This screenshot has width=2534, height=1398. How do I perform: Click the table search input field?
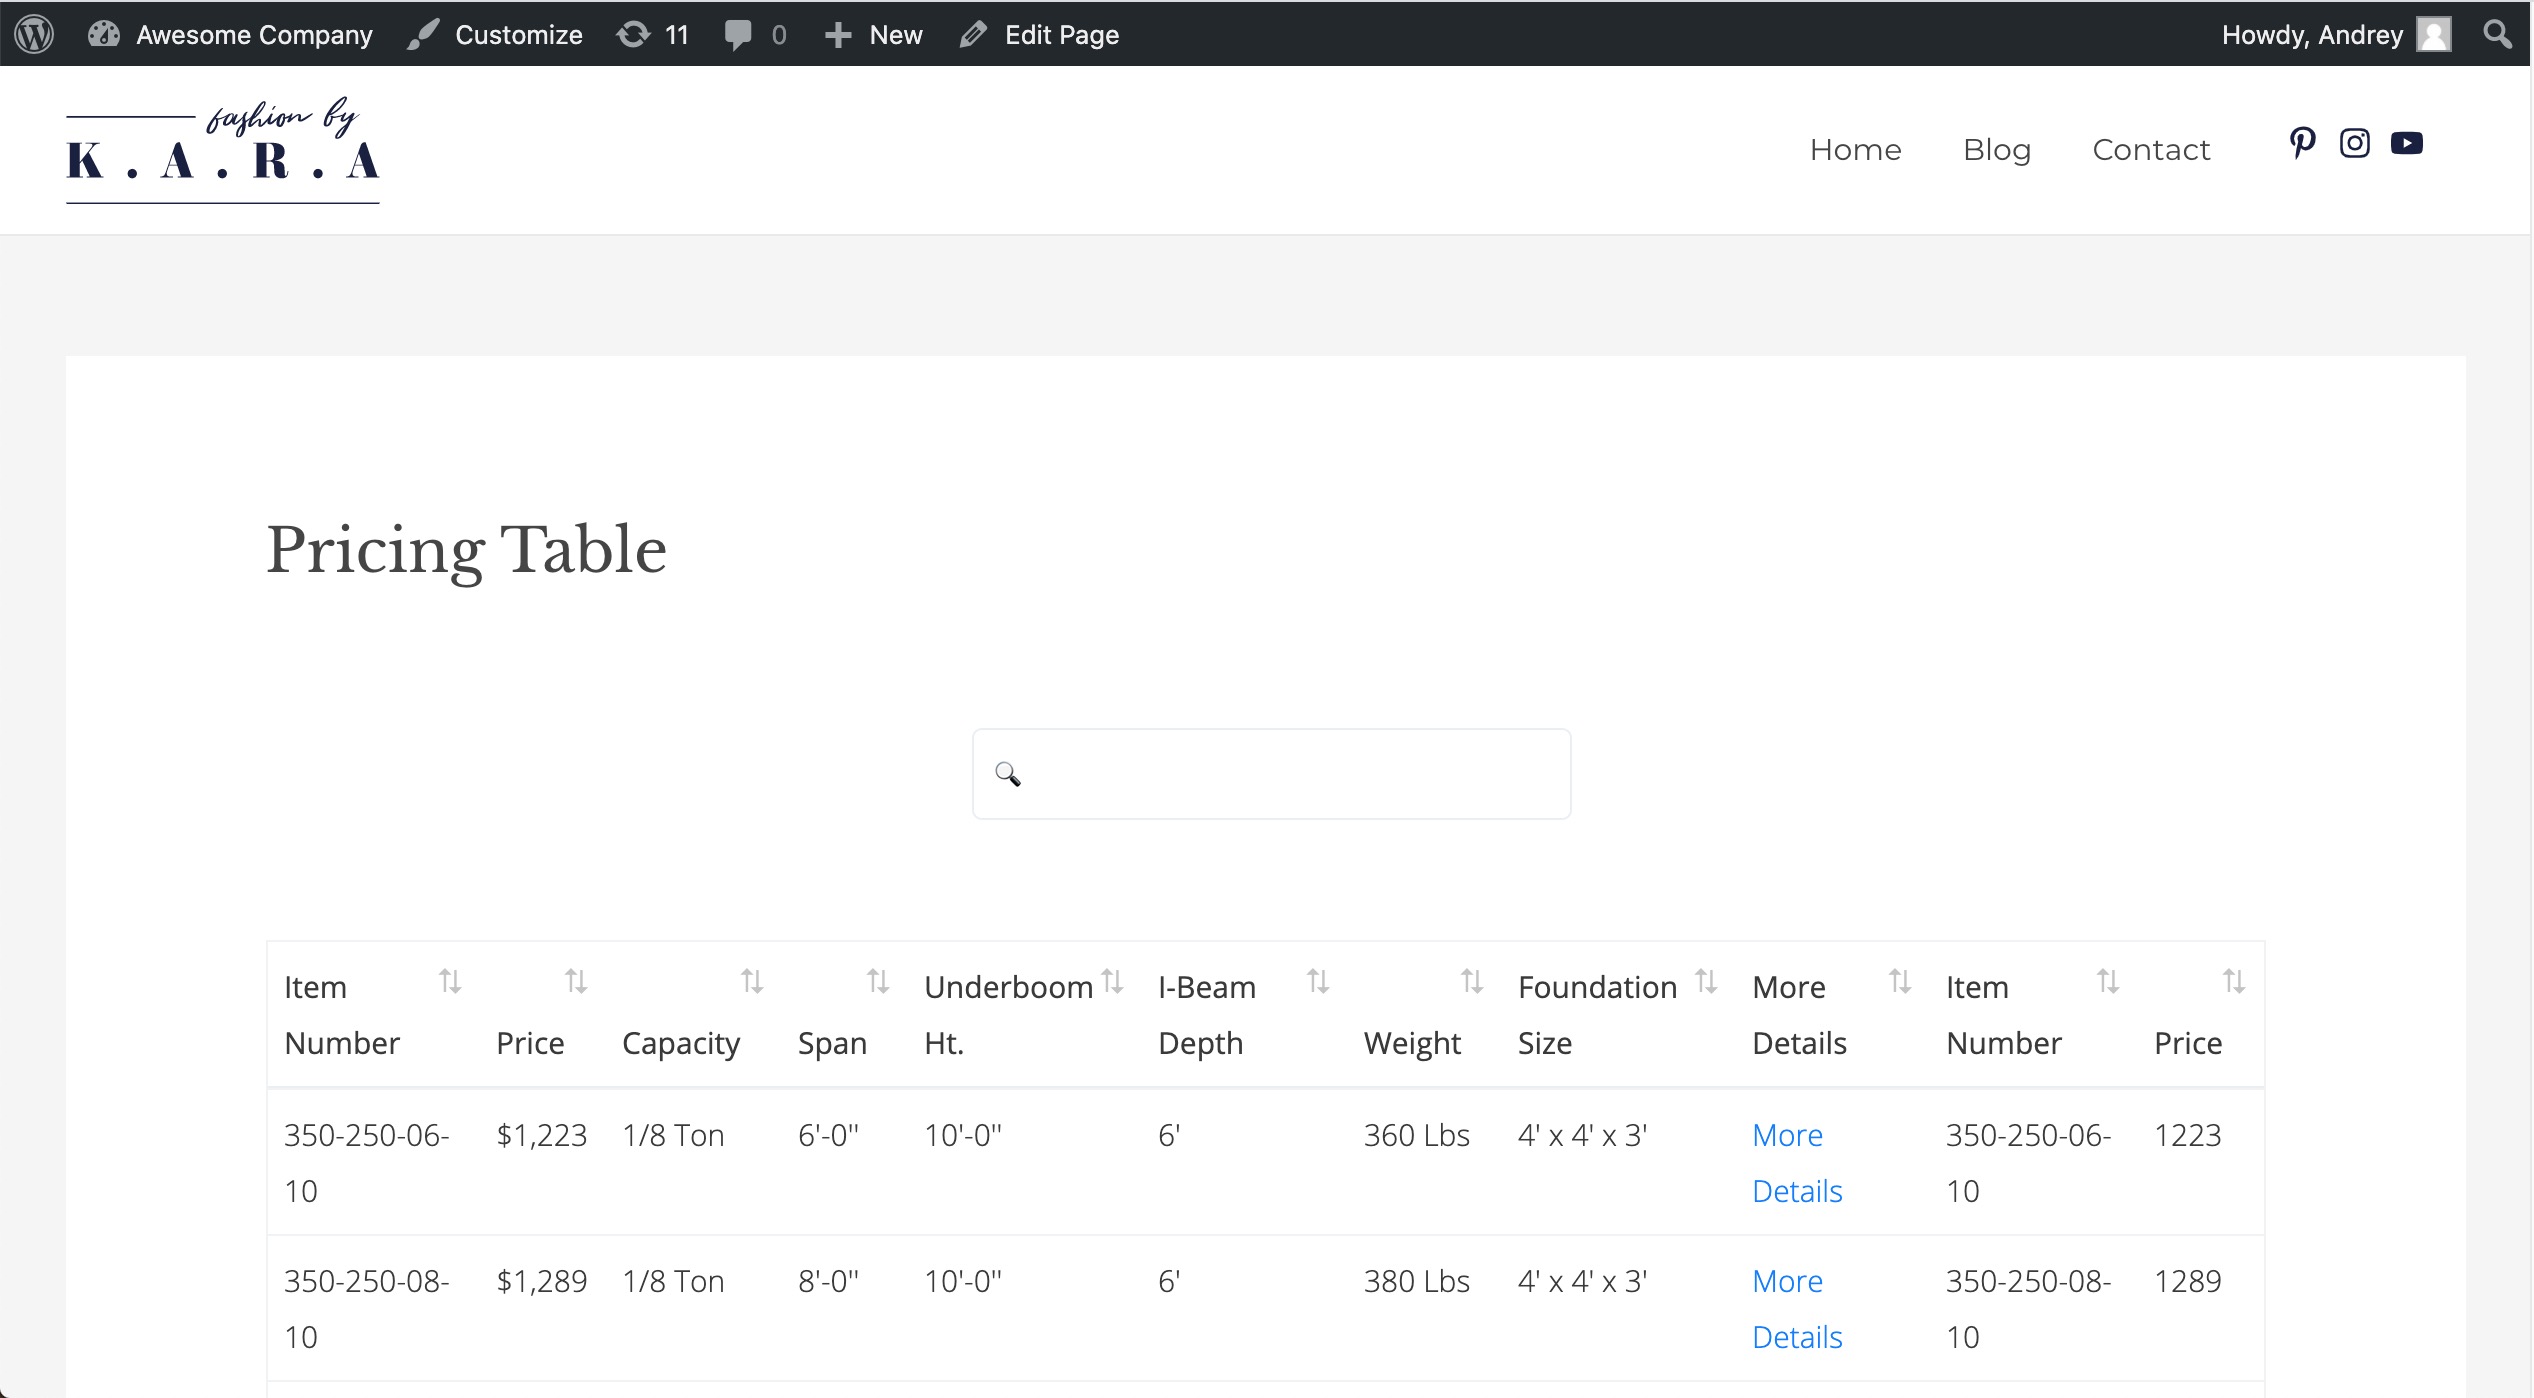[1271, 774]
